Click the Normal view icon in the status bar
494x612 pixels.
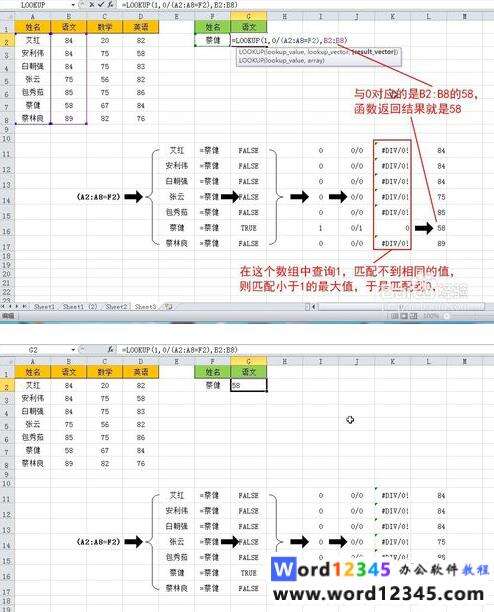(395, 316)
